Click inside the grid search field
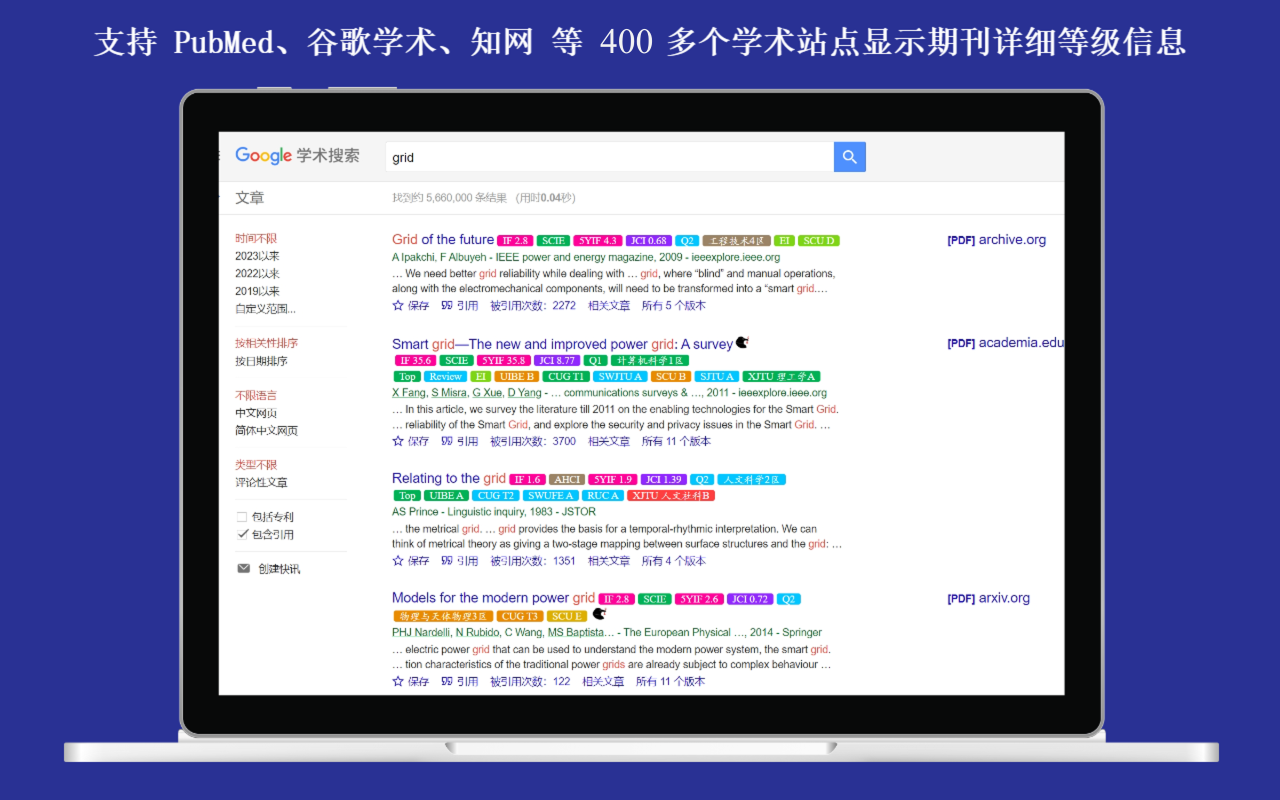 coord(600,157)
